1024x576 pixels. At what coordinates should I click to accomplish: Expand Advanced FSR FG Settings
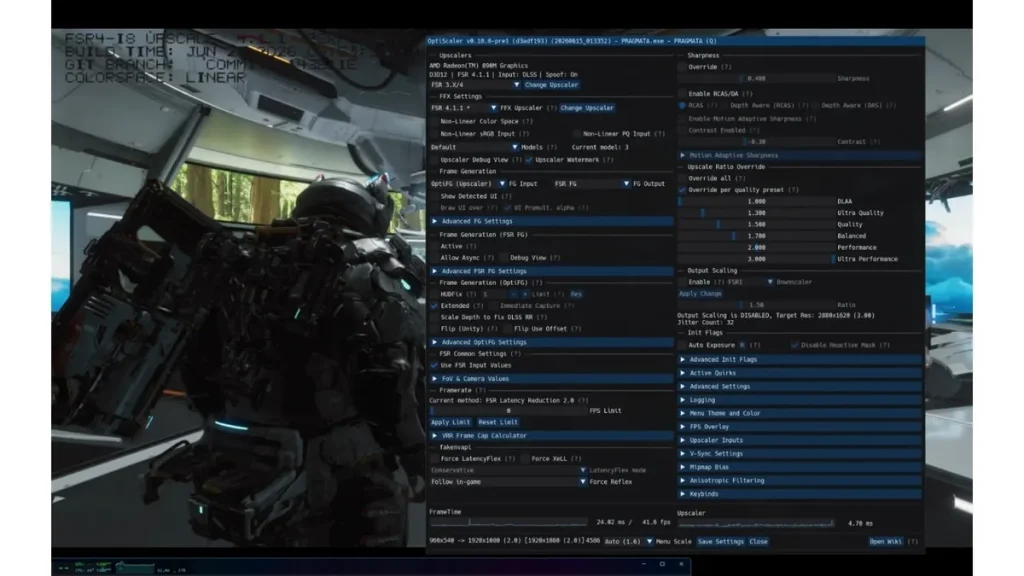551,271
